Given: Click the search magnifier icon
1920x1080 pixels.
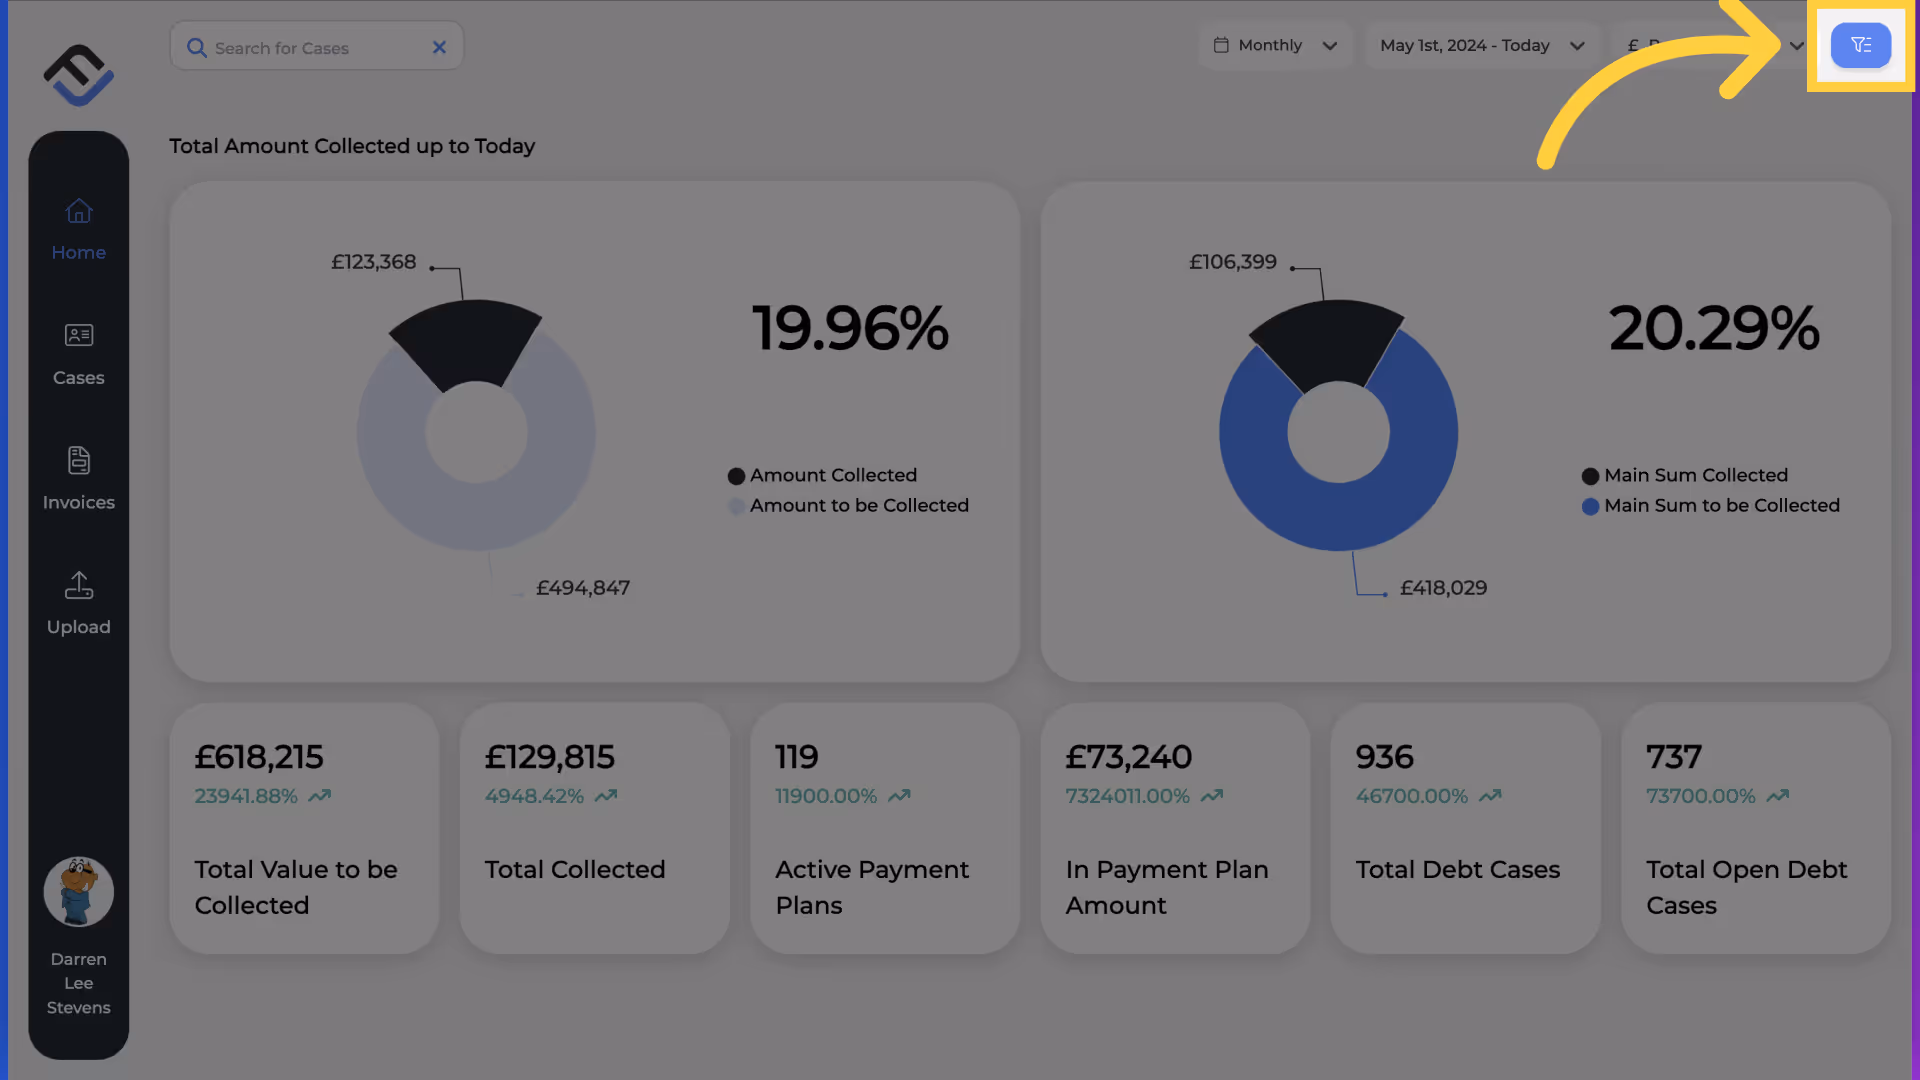Looking at the screenshot, I should tap(197, 48).
